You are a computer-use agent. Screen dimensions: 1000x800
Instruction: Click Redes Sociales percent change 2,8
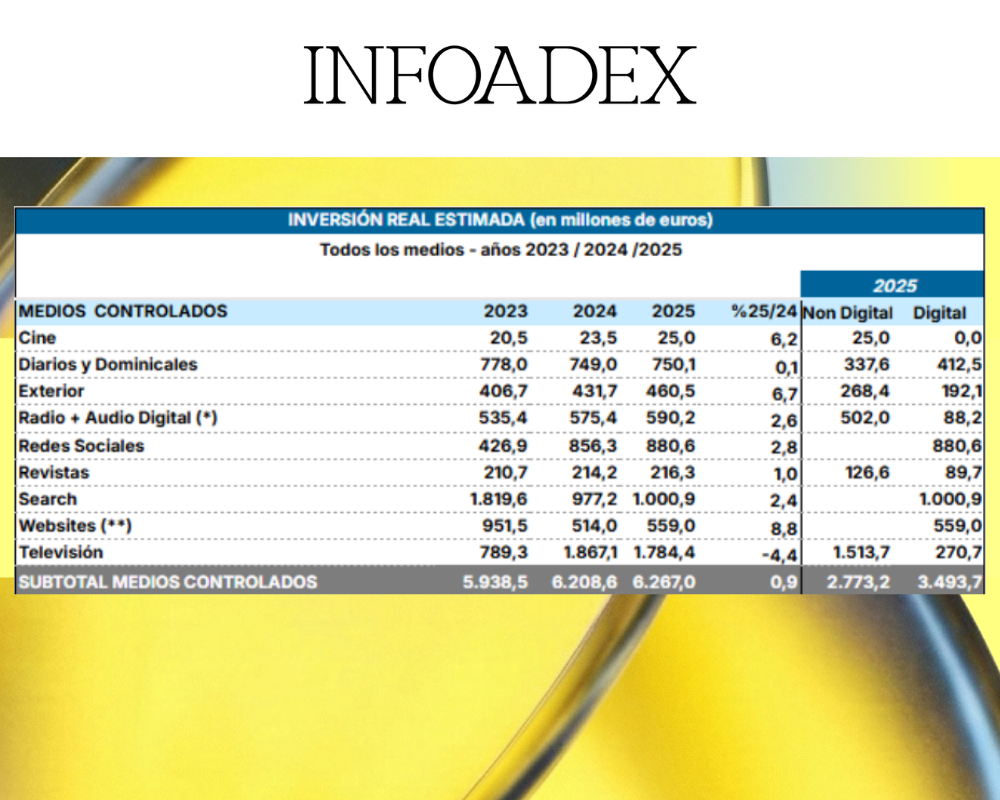click(x=784, y=447)
